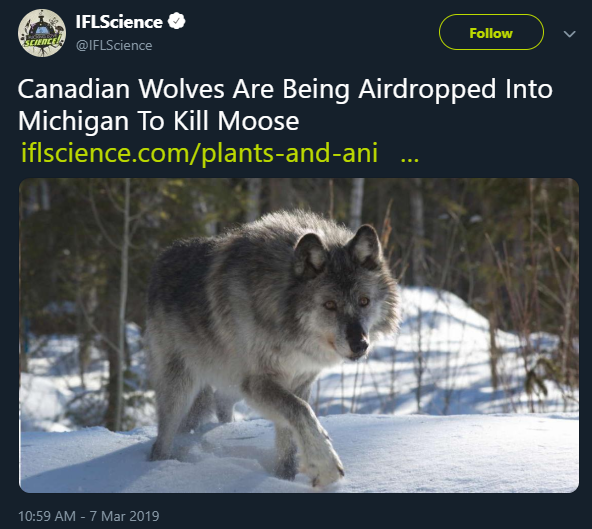Open the tweet options chevron menu
The height and width of the screenshot is (529, 592).
pyautogui.click(x=569, y=34)
